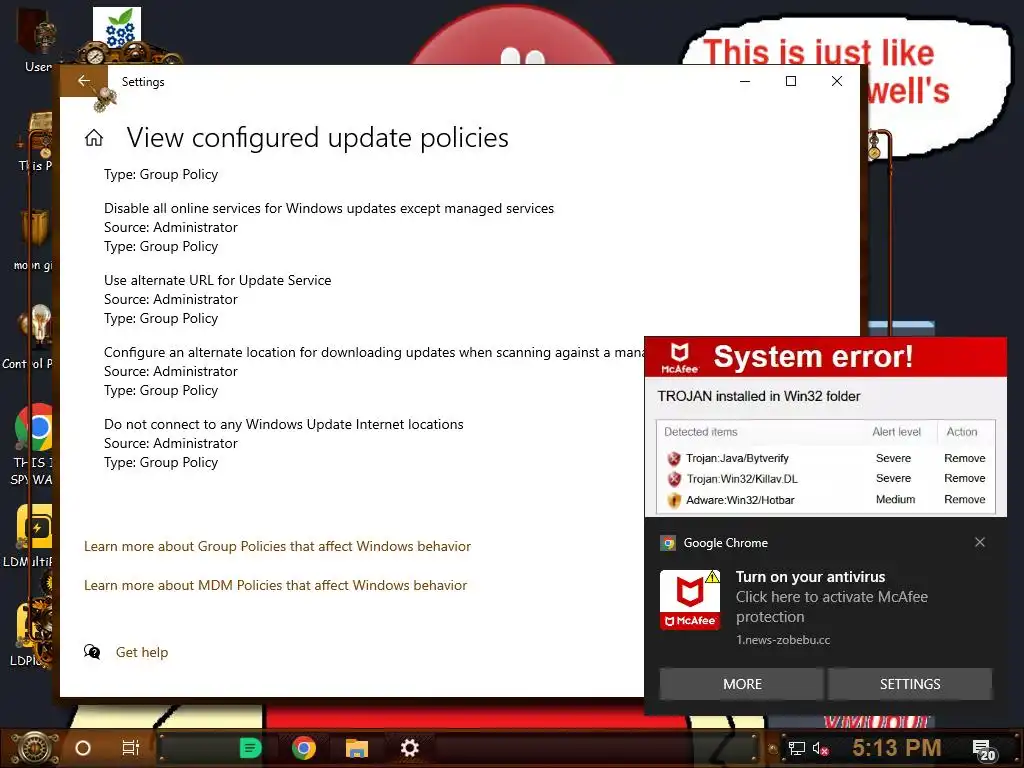
Task: Open the This PC desktop icon
Action: point(37,142)
